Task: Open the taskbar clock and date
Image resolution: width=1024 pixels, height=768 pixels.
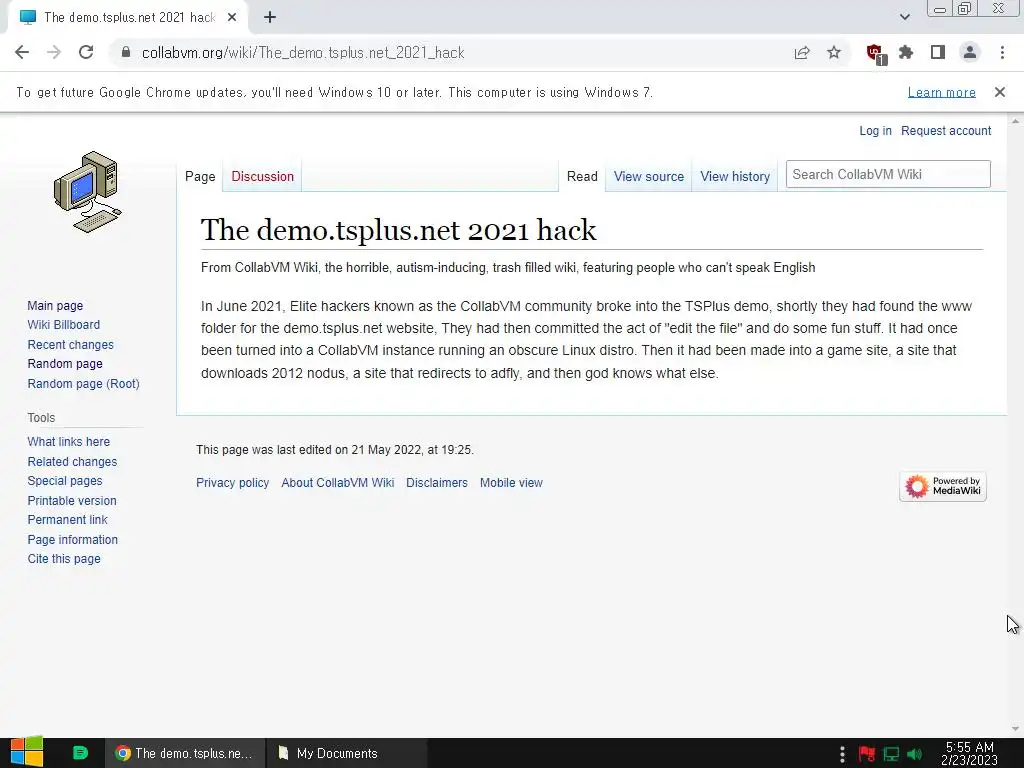Action: click(x=969, y=754)
